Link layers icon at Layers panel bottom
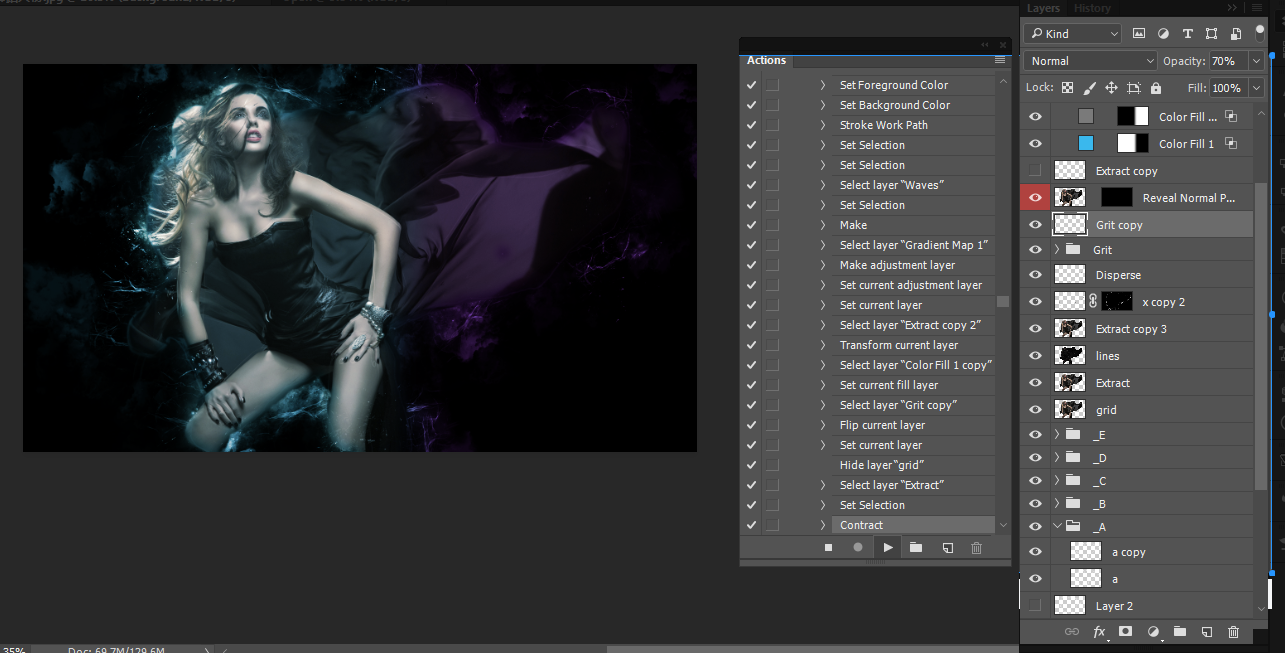Image resolution: width=1285 pixels, height=653 pixels. (x=1072, y=632)
